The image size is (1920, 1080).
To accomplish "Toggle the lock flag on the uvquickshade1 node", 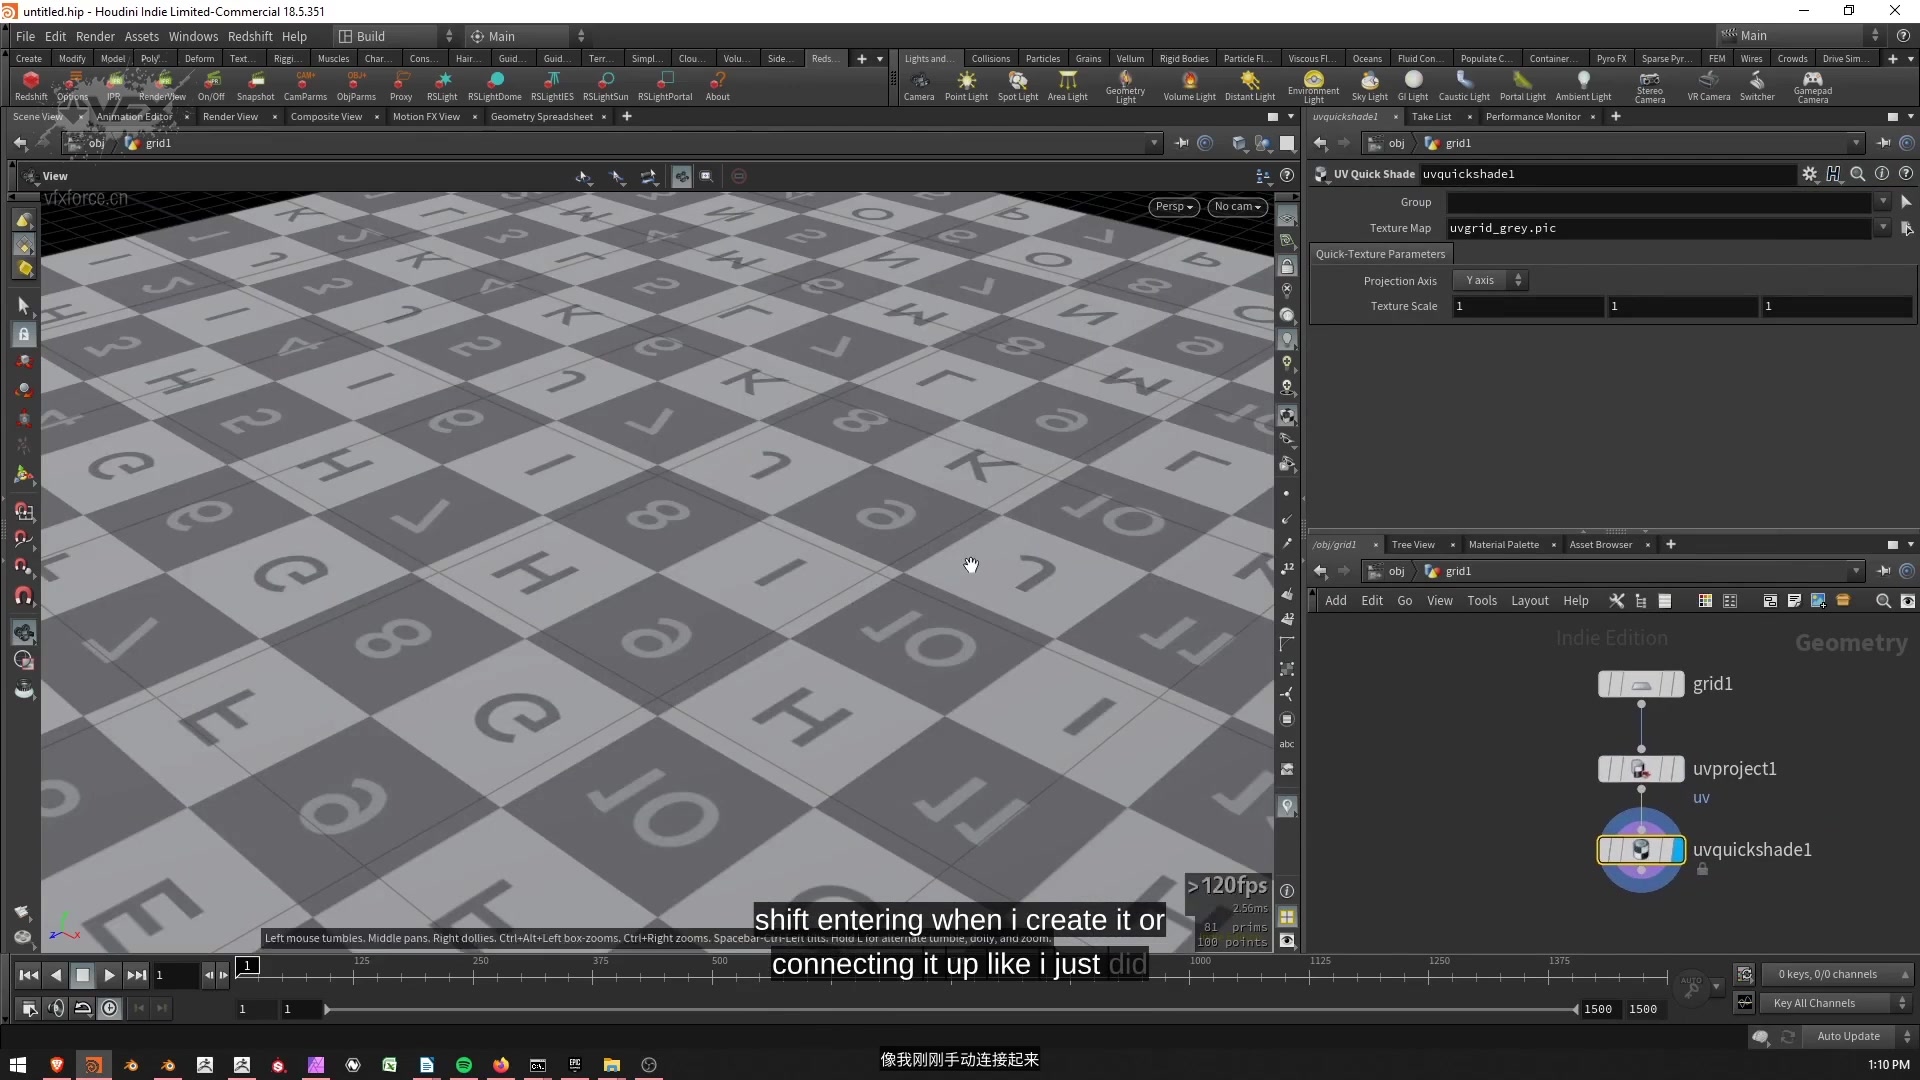I will coord(1702,870).
